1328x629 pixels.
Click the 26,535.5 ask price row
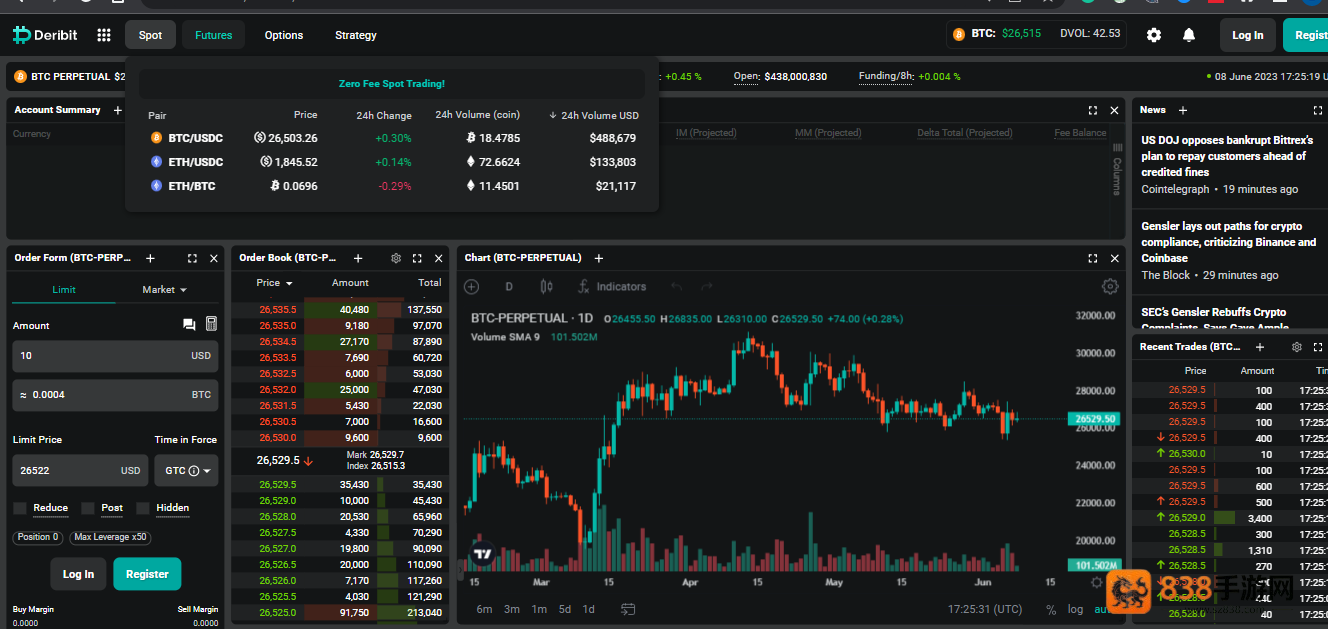tap(341, 310)
